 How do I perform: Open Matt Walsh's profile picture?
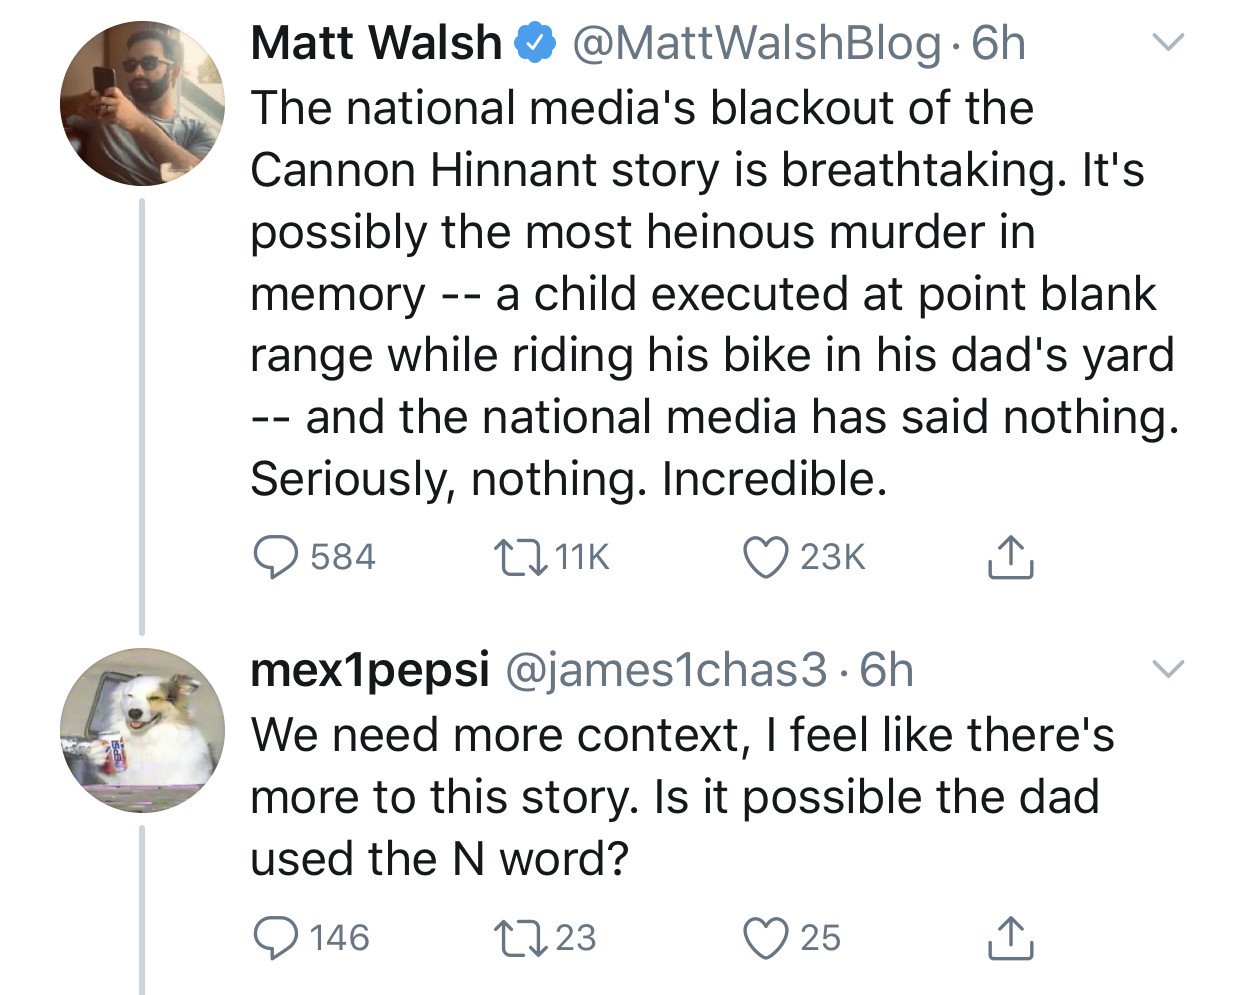(142, 104)
